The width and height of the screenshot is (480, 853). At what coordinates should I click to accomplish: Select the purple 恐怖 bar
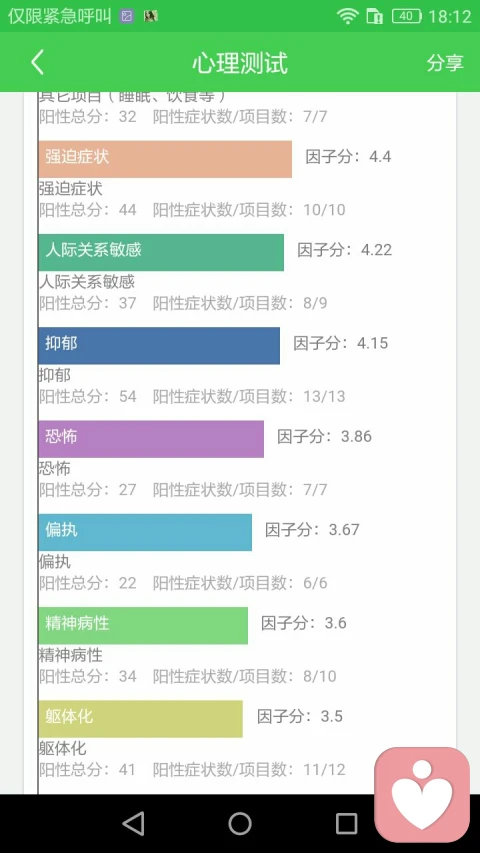coord(151,439)
